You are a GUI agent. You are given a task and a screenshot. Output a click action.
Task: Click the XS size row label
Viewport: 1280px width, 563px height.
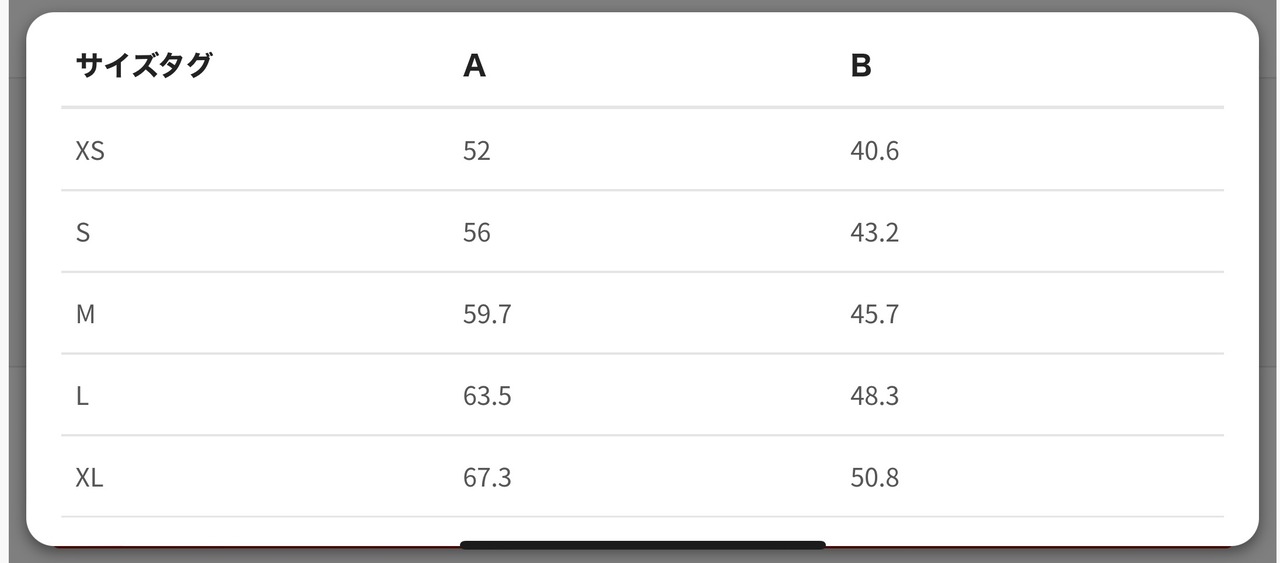90,151
